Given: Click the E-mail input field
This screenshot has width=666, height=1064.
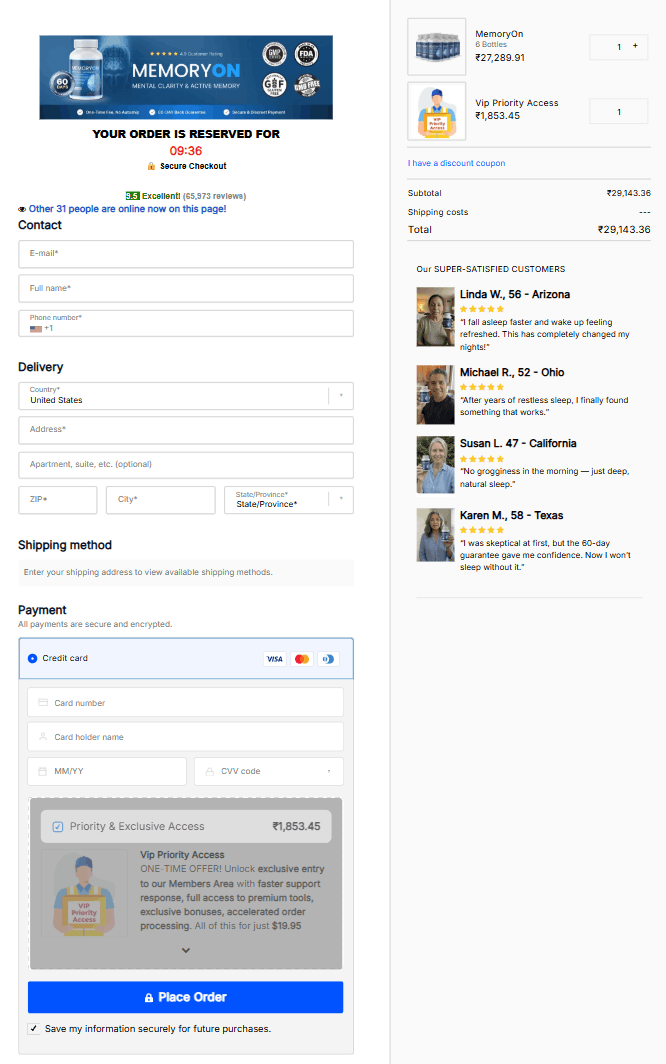Looking at the screenshot, I should point(186,254).
